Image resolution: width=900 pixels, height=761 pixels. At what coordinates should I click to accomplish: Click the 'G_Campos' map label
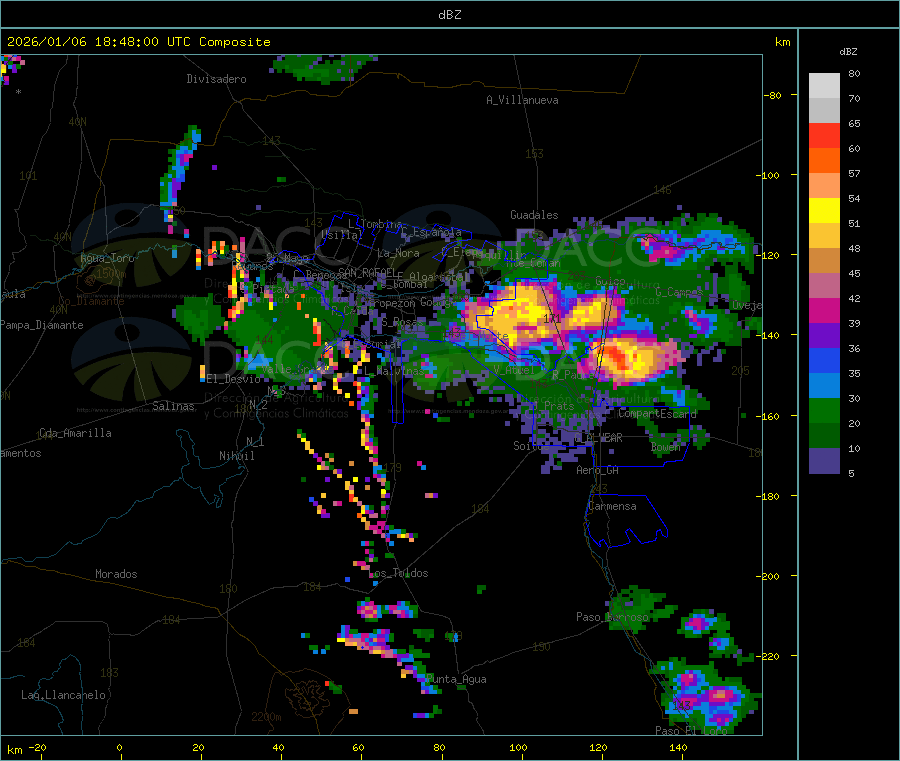point(679,292)
